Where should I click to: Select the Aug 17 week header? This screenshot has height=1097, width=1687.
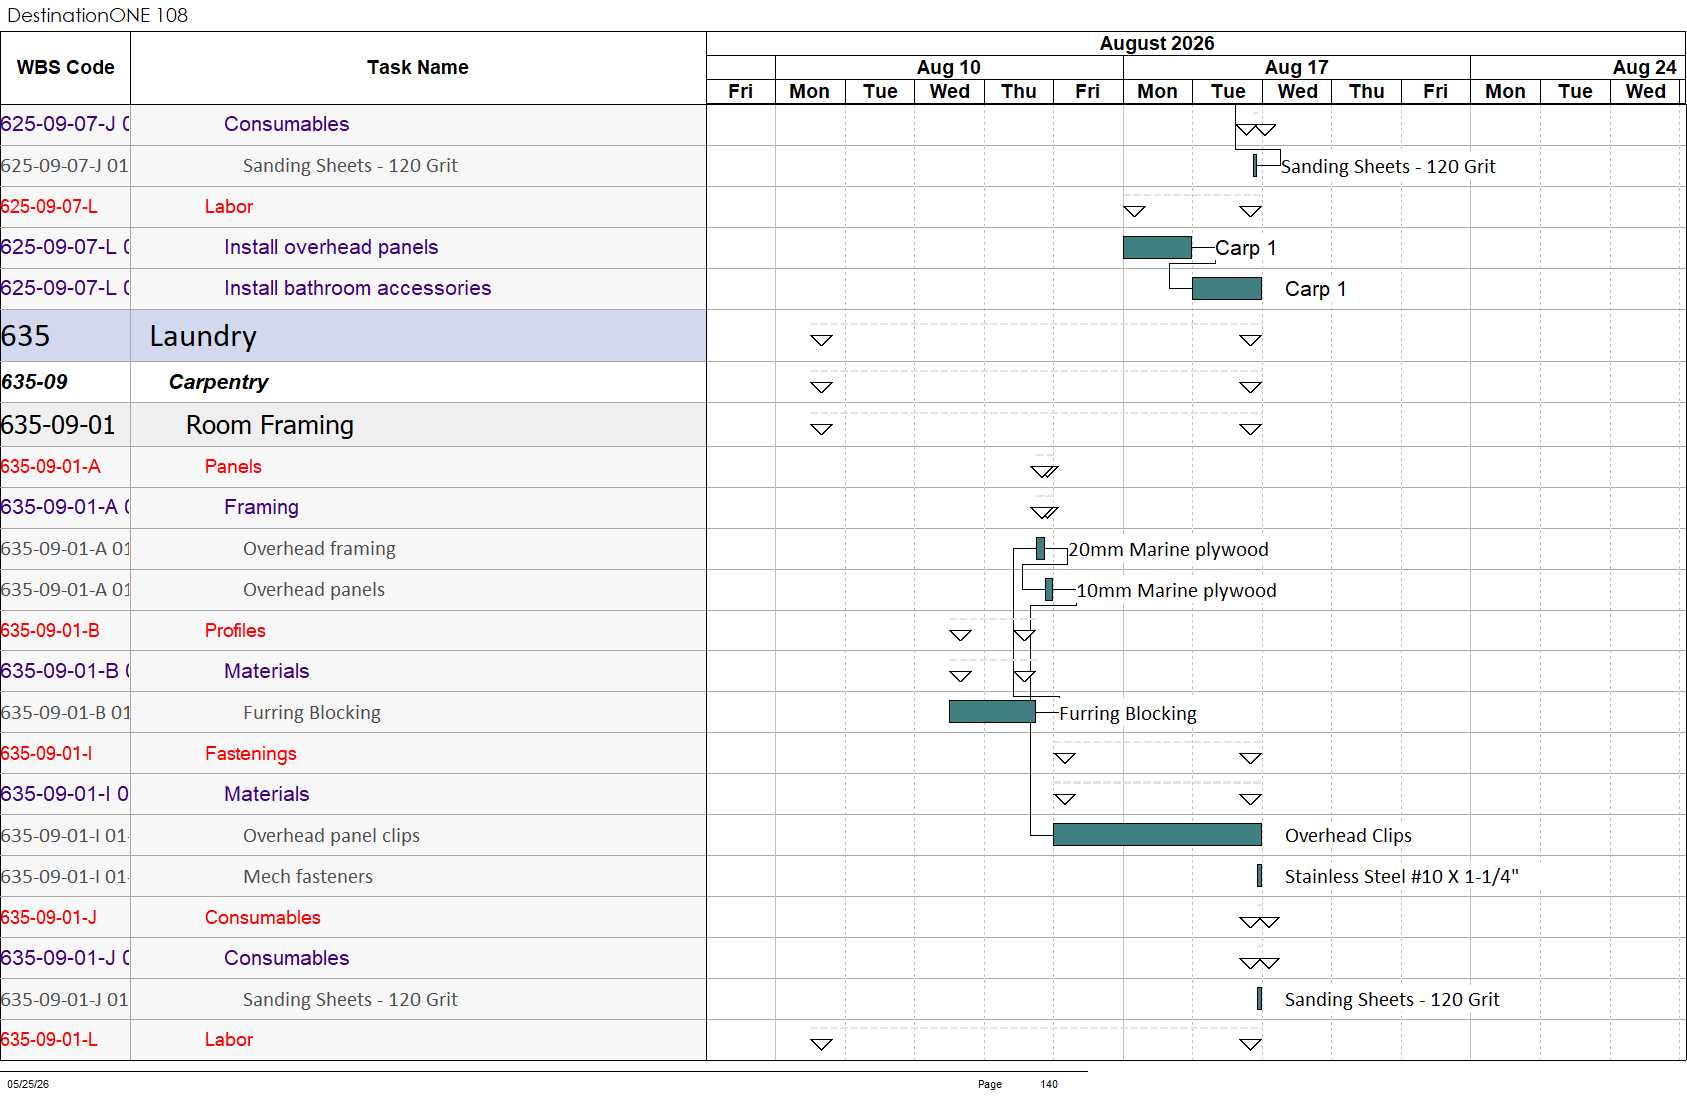click(x=1296, y=67)
